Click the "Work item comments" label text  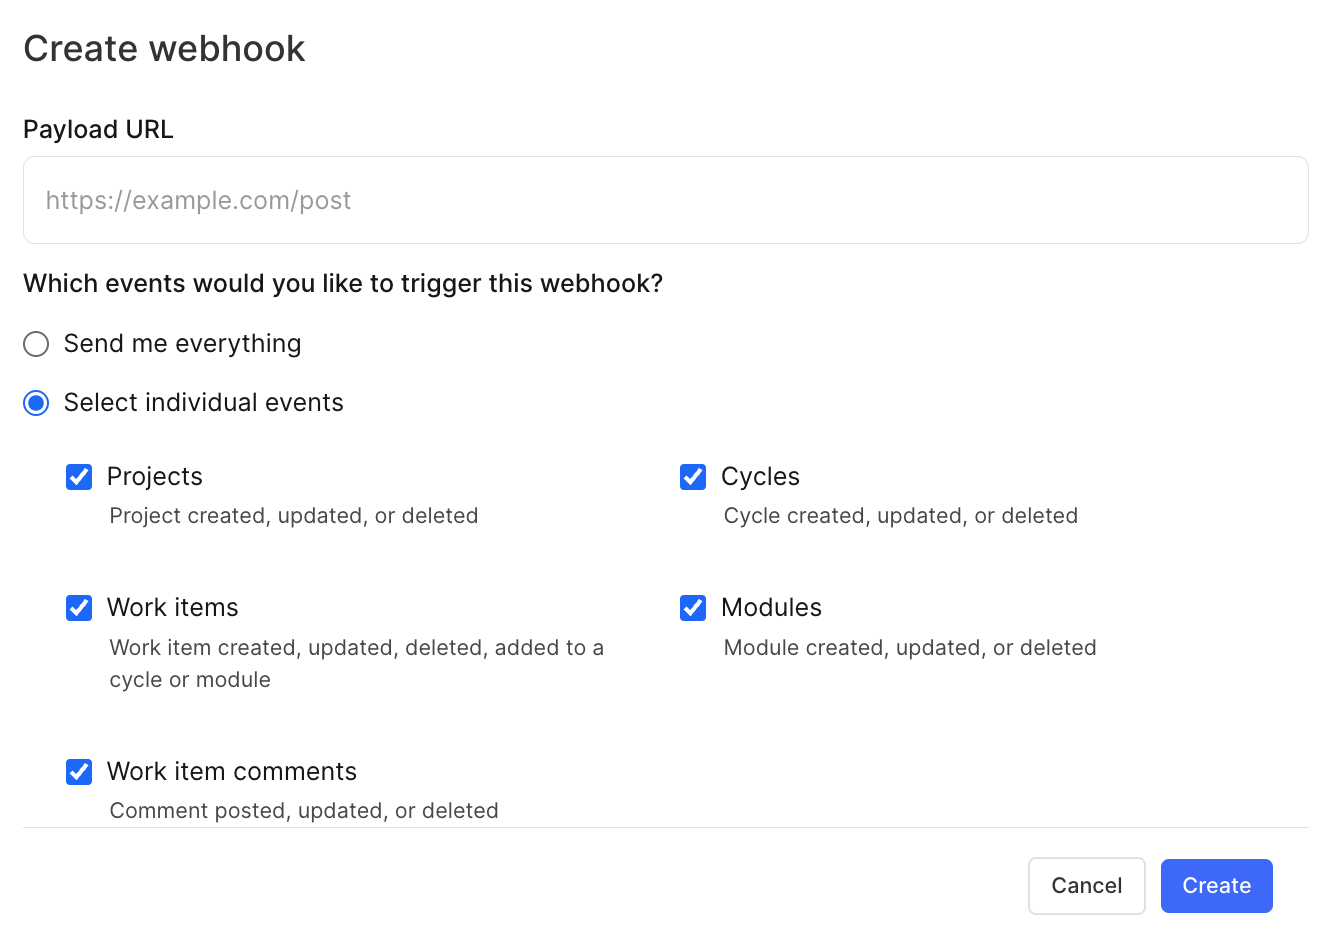click(x=232, y=772)
